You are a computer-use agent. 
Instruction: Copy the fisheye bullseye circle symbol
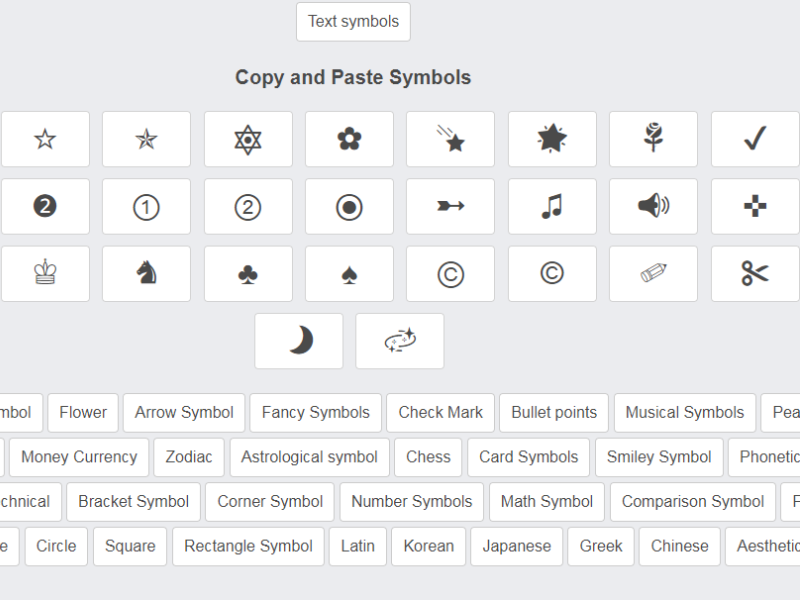tap(349, 206)
